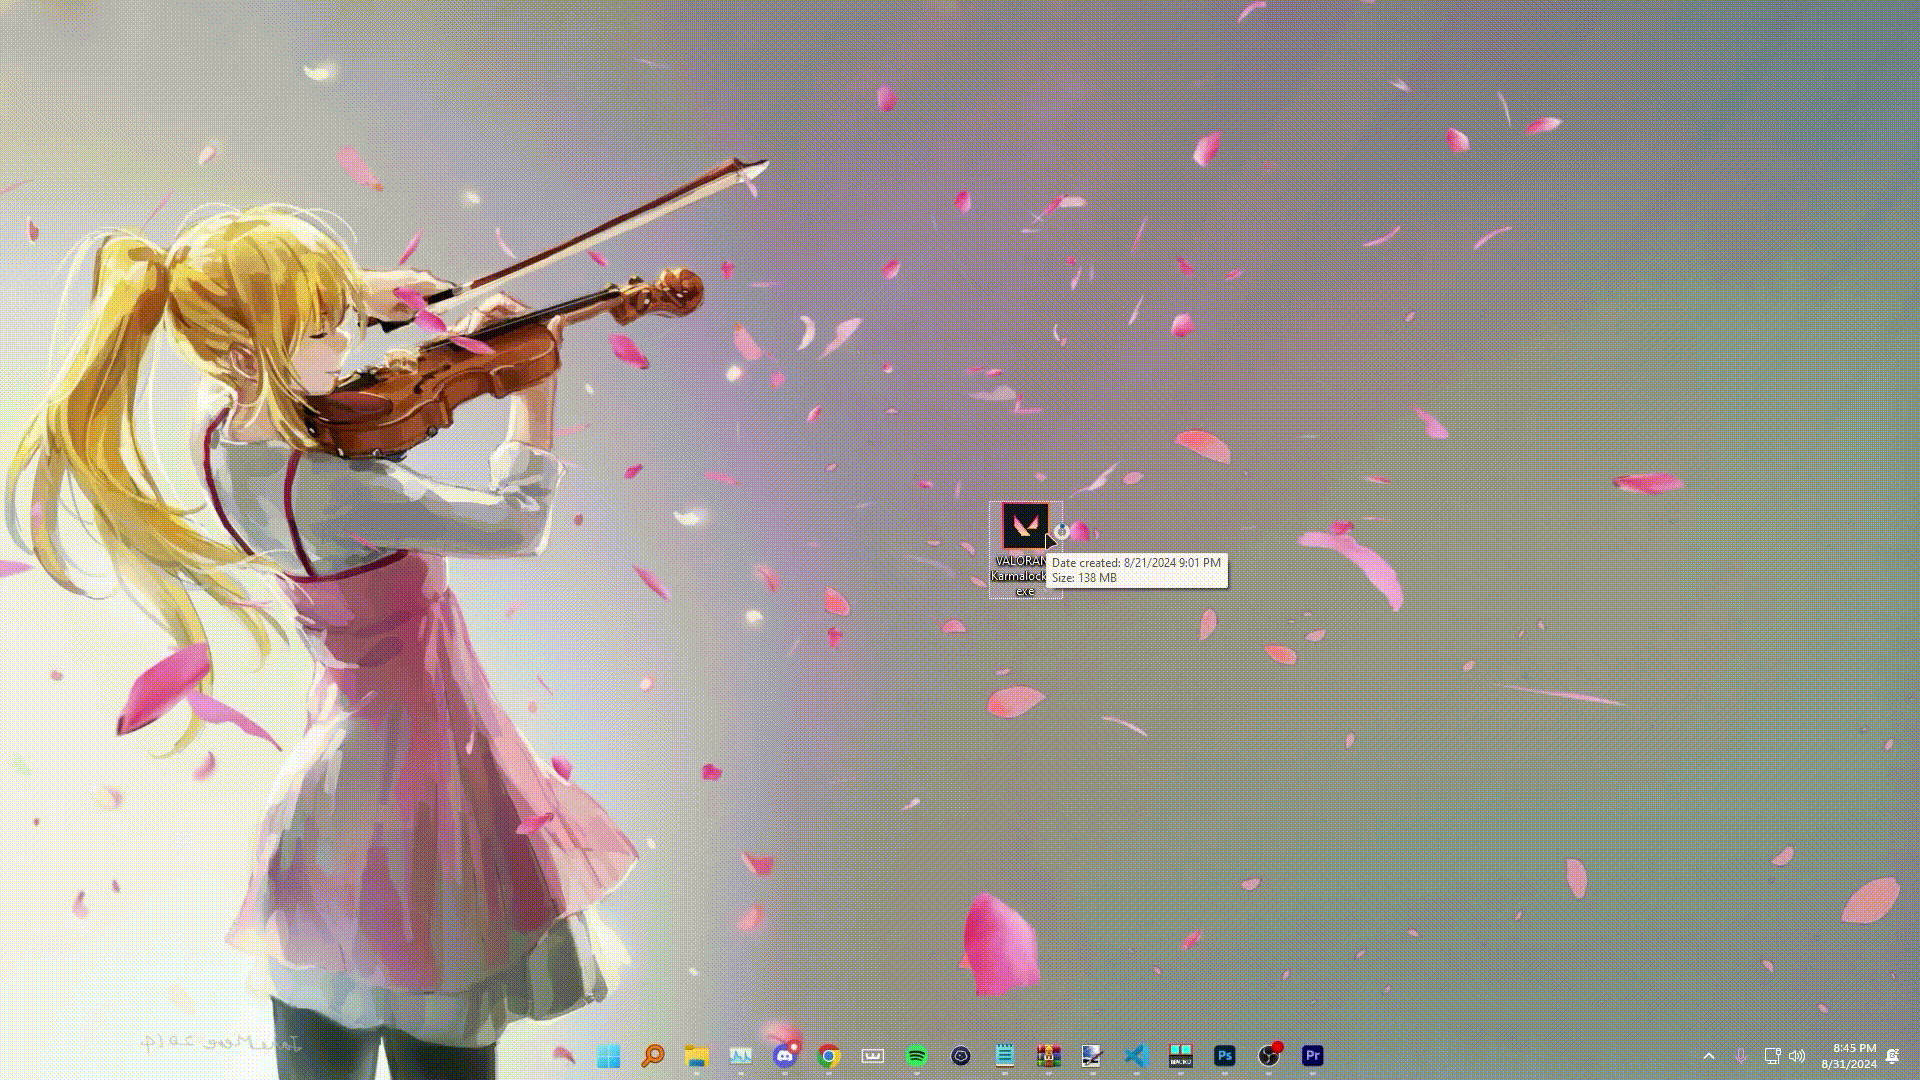Open the do-not-disturb notification bell

[x=1892, y=1056]
